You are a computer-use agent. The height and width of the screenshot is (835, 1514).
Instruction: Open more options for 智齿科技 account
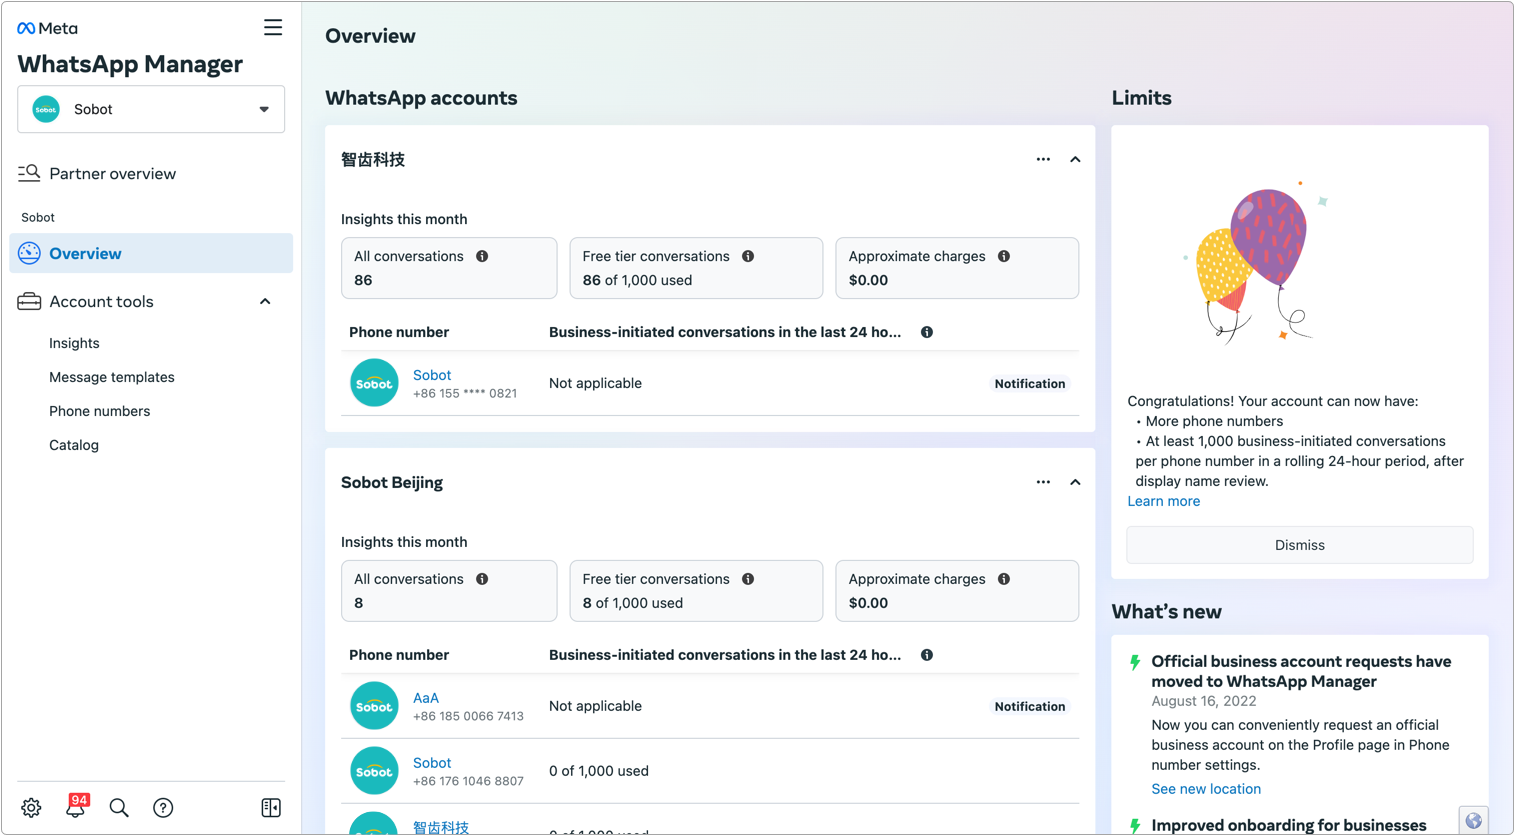pyautogui.click(x=1043, y=160)
